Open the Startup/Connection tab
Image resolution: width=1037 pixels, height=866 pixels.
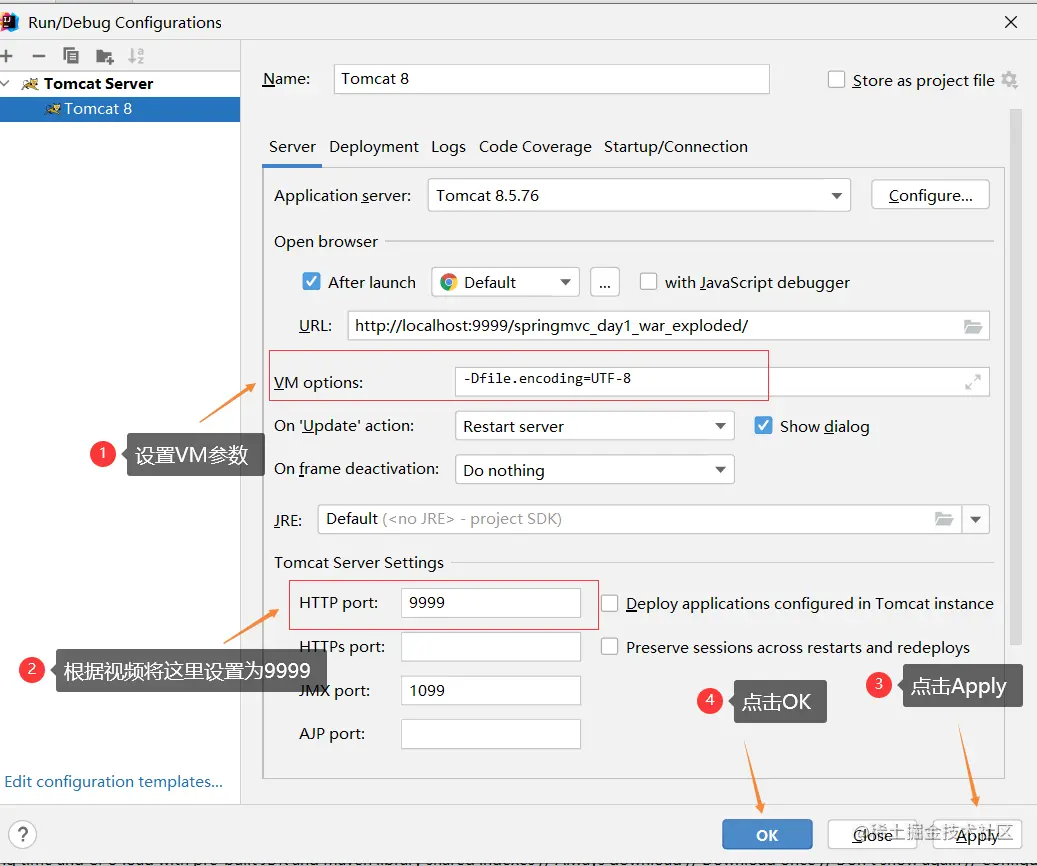tap(676, 147)
